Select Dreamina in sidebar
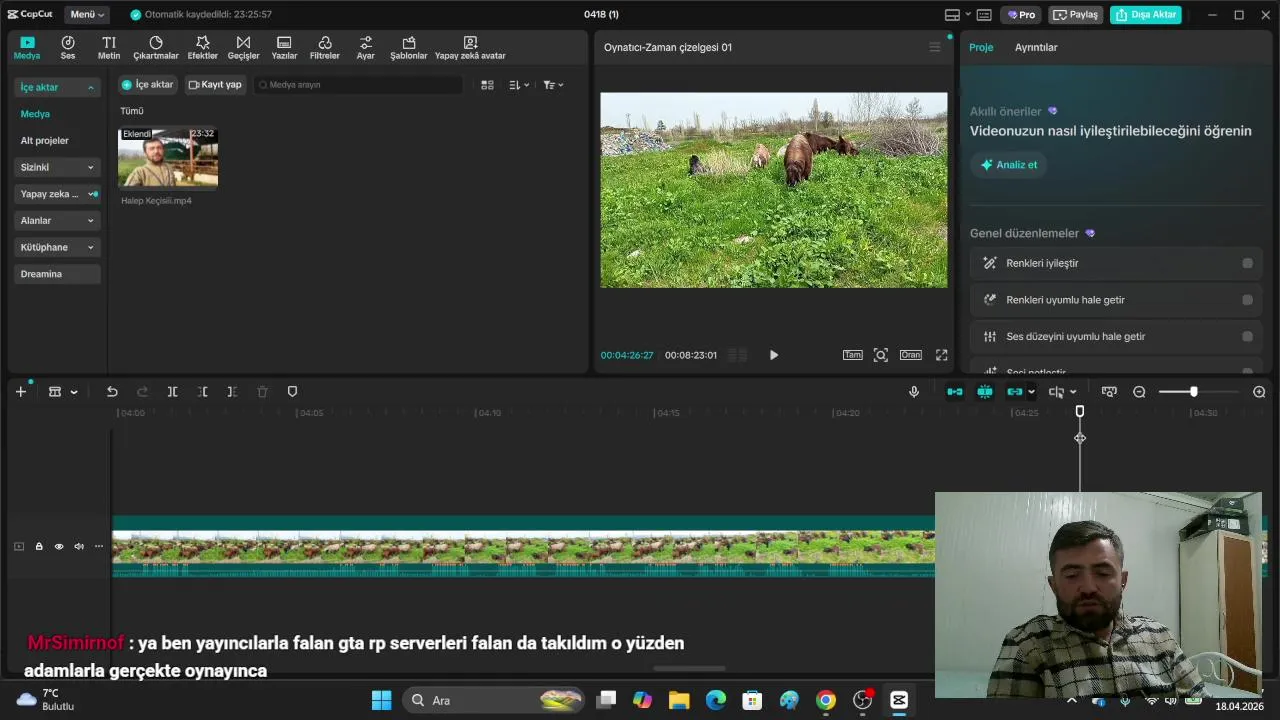 pos(57,274)
